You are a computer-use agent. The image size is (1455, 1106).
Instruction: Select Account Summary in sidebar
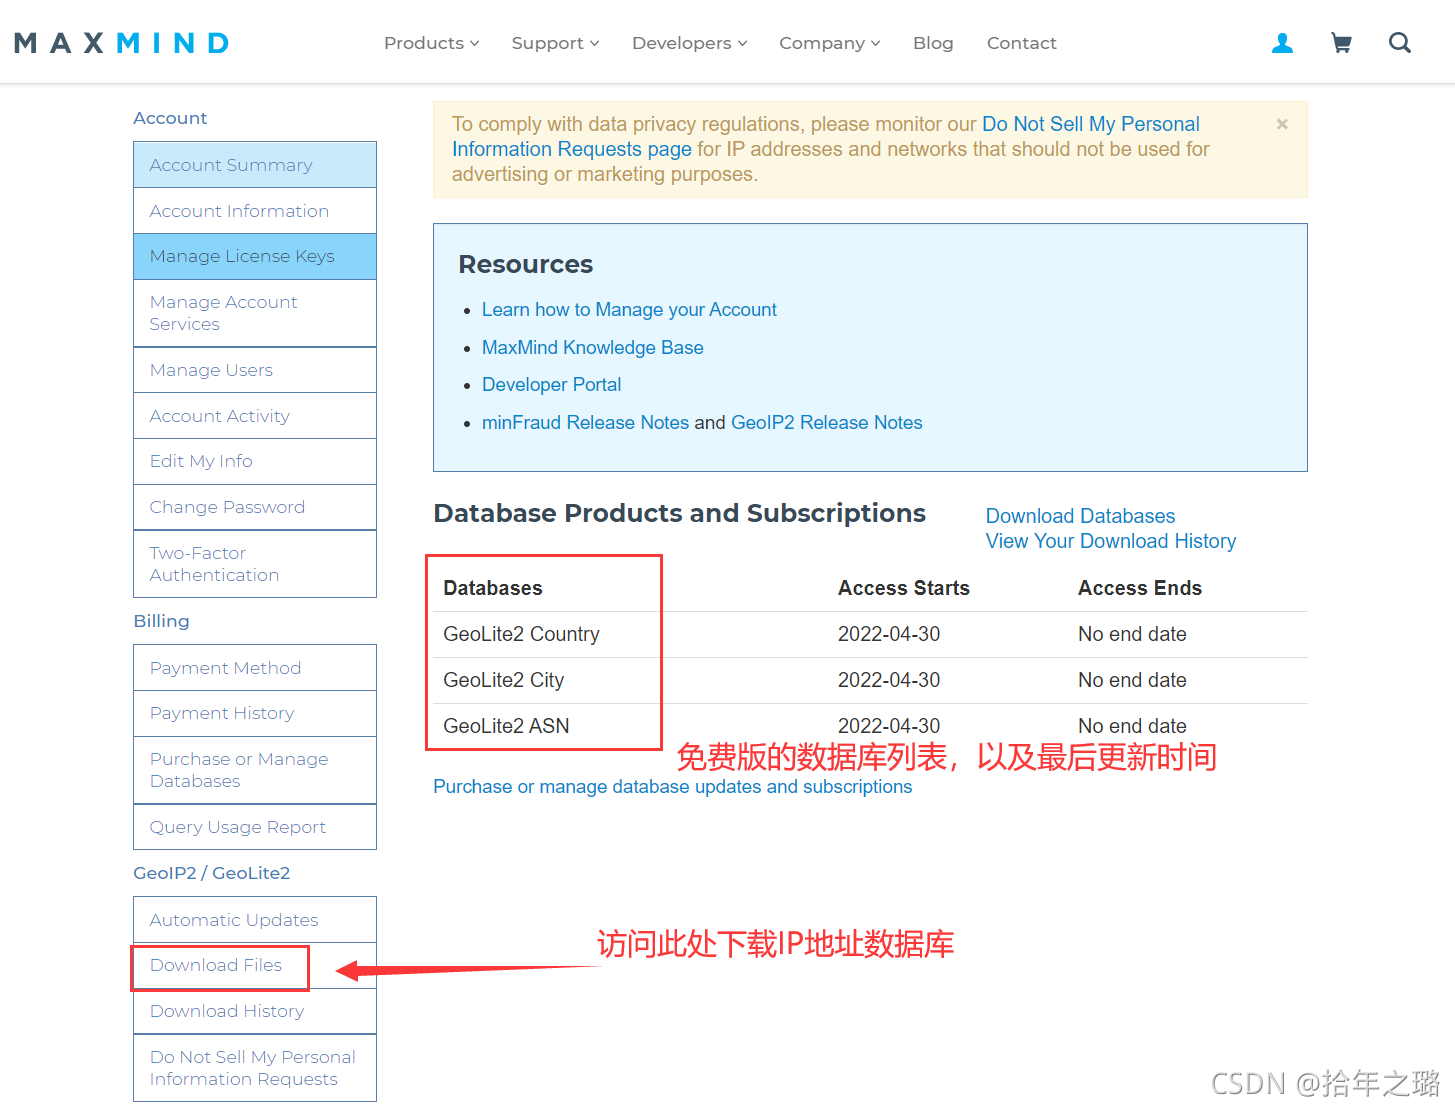coord(255,165)
